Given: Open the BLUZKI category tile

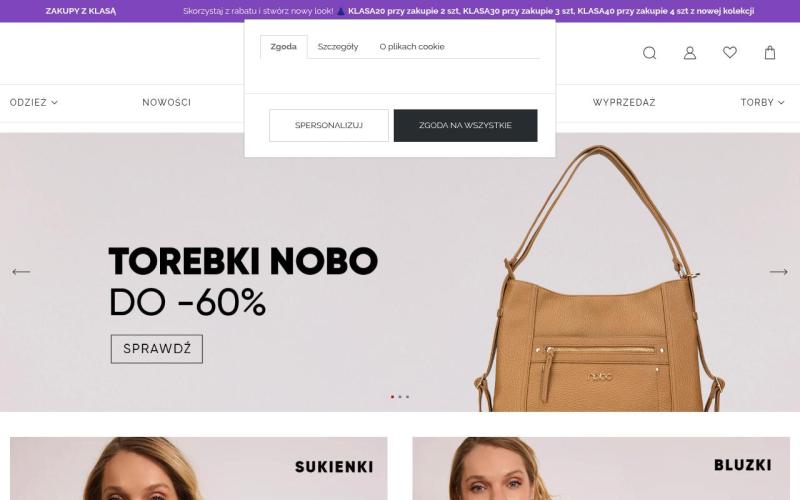Looking at the screenshot, I should (601, 468).
